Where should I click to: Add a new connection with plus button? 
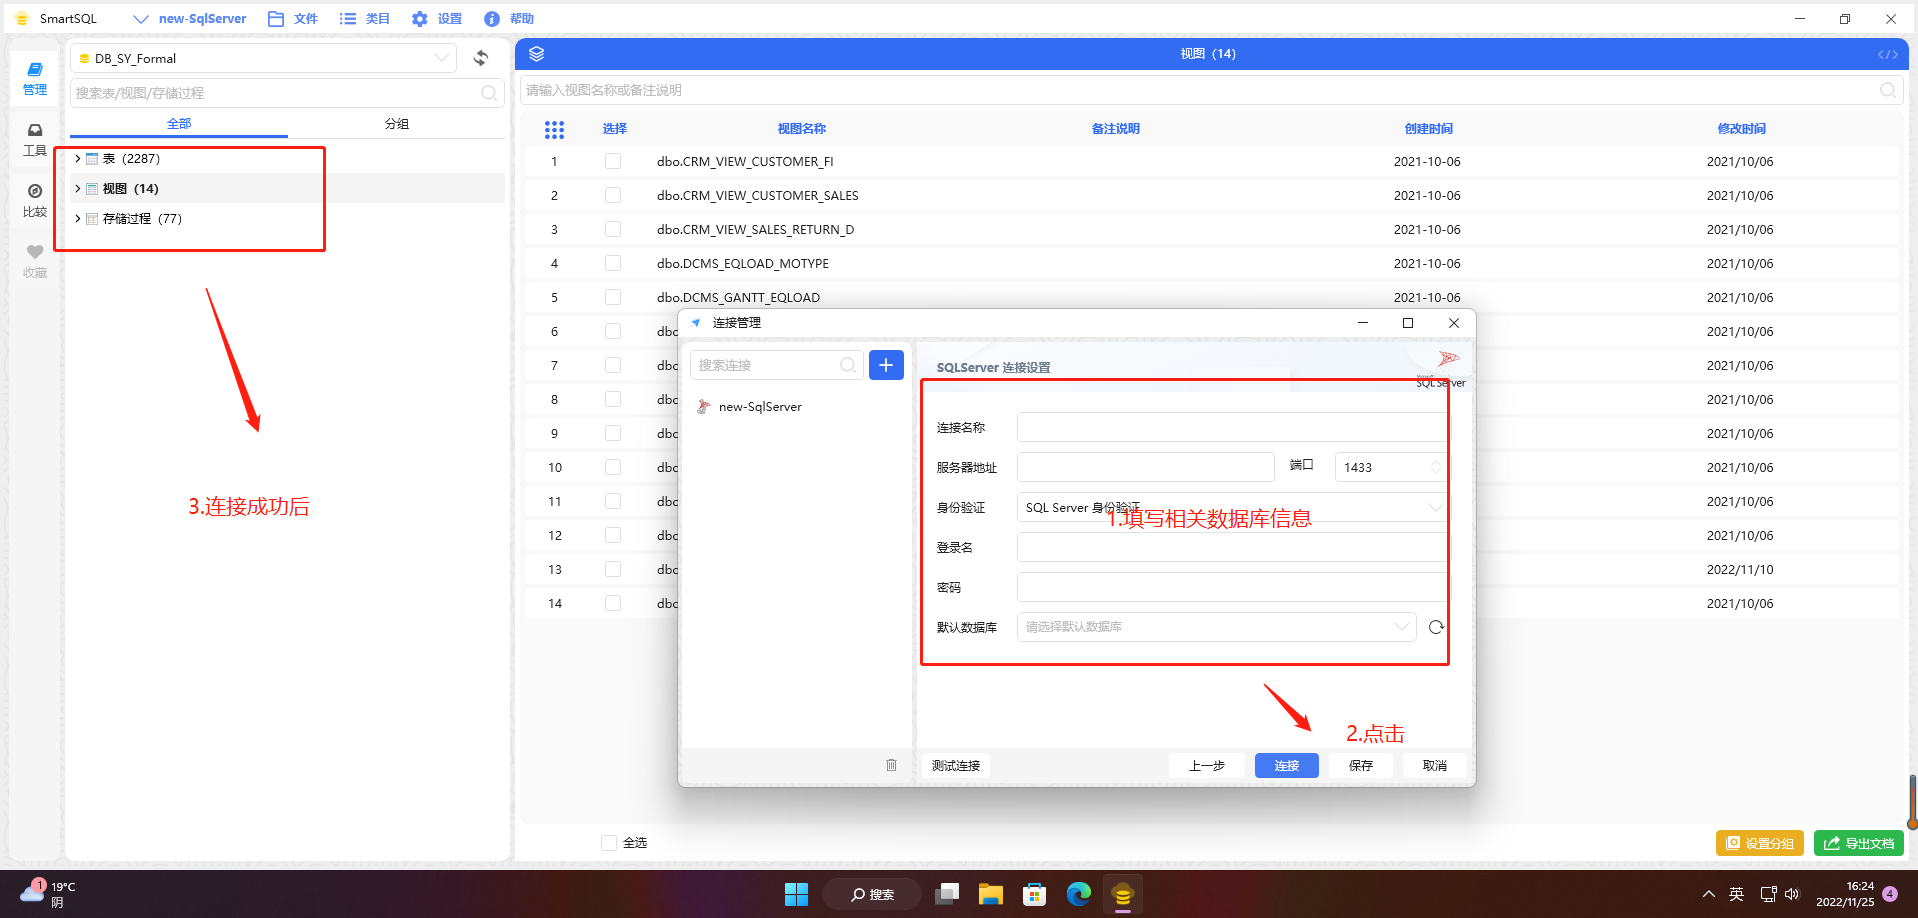(x=886, y=365)
